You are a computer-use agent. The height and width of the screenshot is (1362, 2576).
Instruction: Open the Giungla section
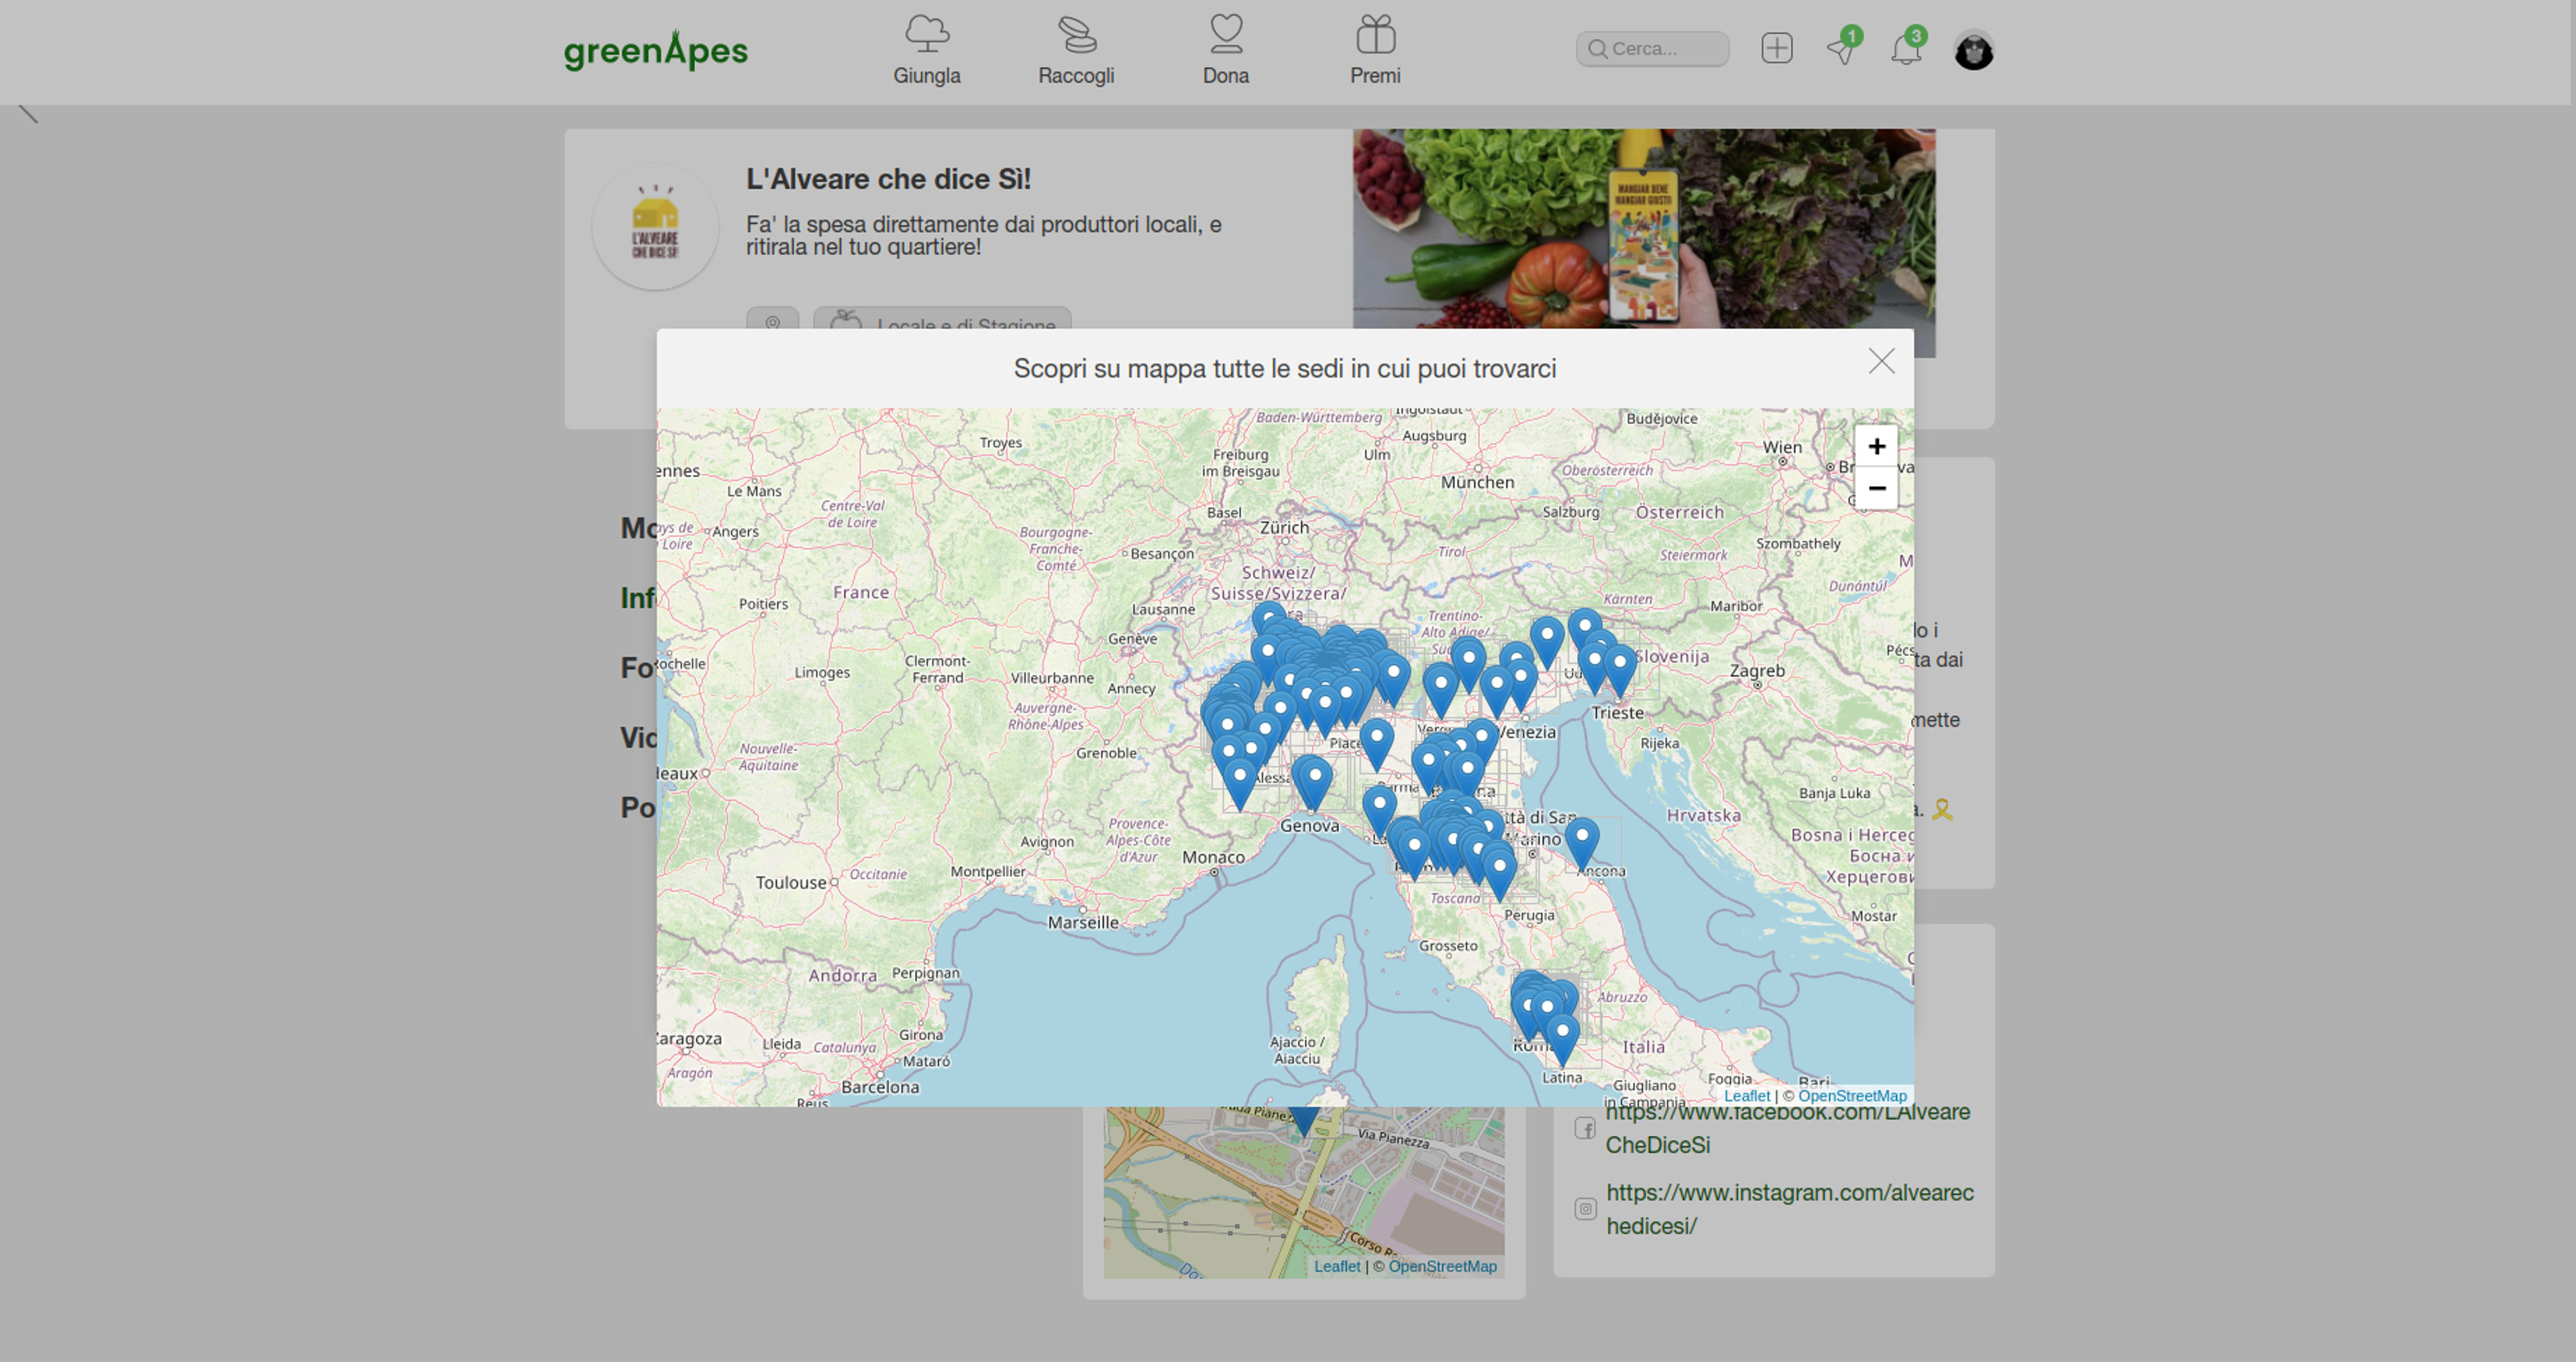[x=926, y=50]
